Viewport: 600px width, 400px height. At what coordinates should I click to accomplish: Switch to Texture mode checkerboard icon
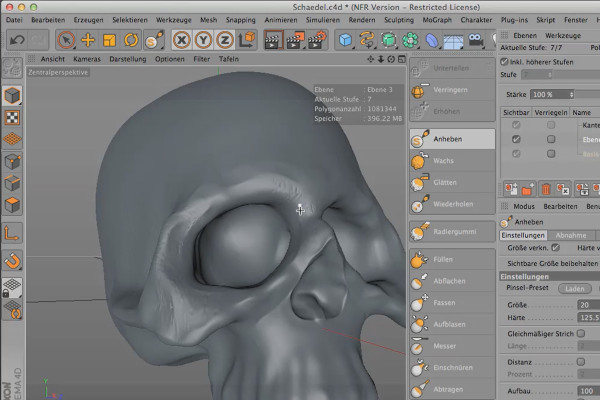pyautogui.click(x=12, y=118)
